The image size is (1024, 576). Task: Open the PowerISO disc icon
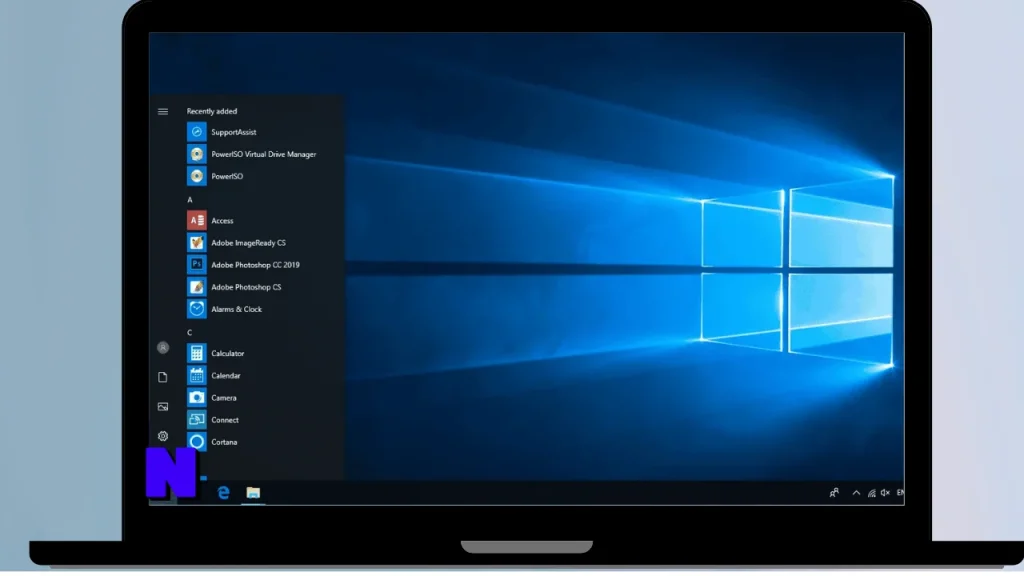(197, 176)
